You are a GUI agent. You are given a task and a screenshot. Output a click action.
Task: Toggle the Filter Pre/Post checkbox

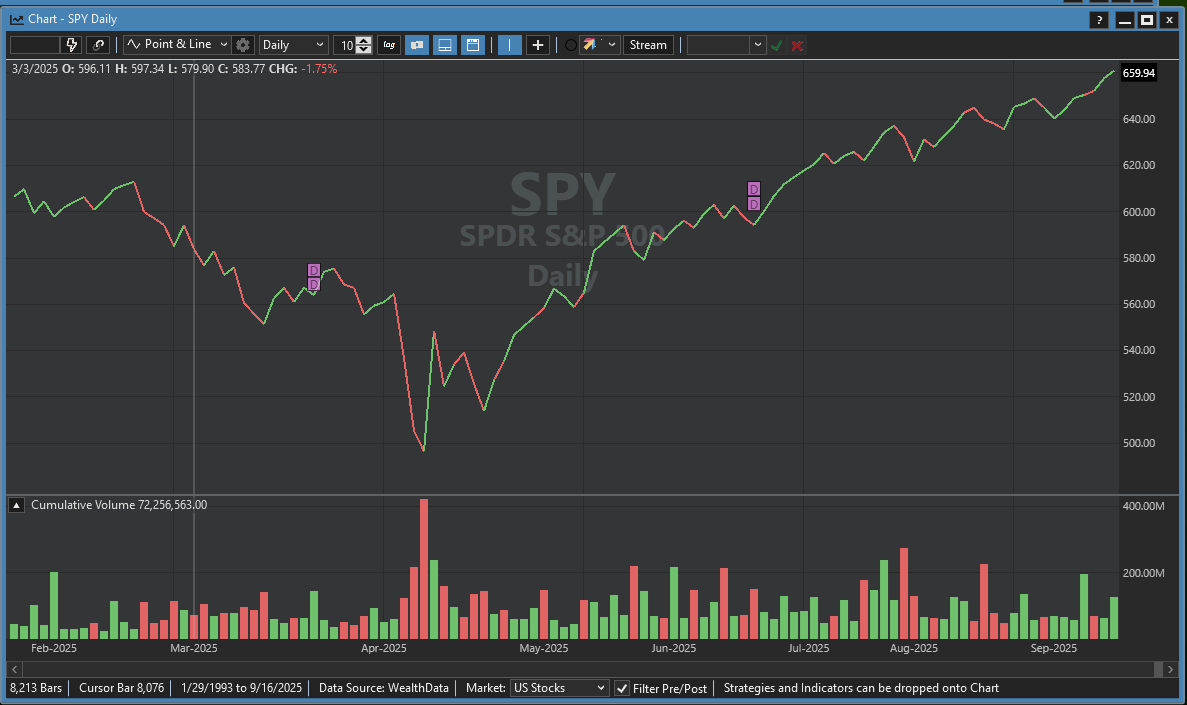(622, 688)
